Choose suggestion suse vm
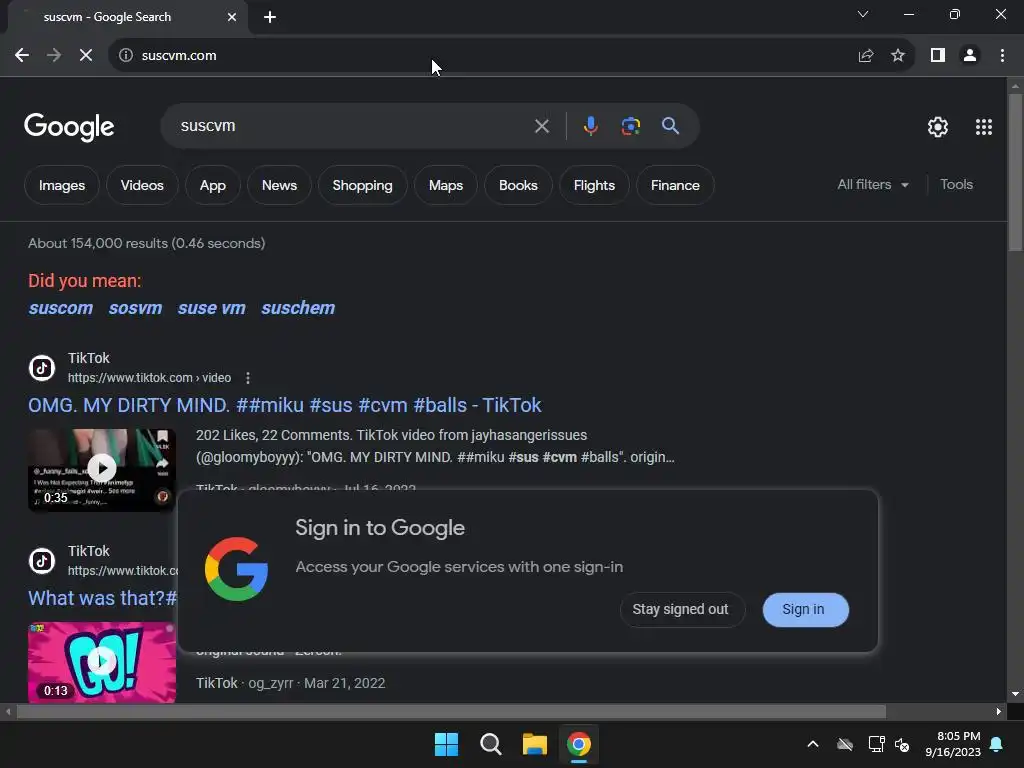The image size is (1024, 768). 212,308
